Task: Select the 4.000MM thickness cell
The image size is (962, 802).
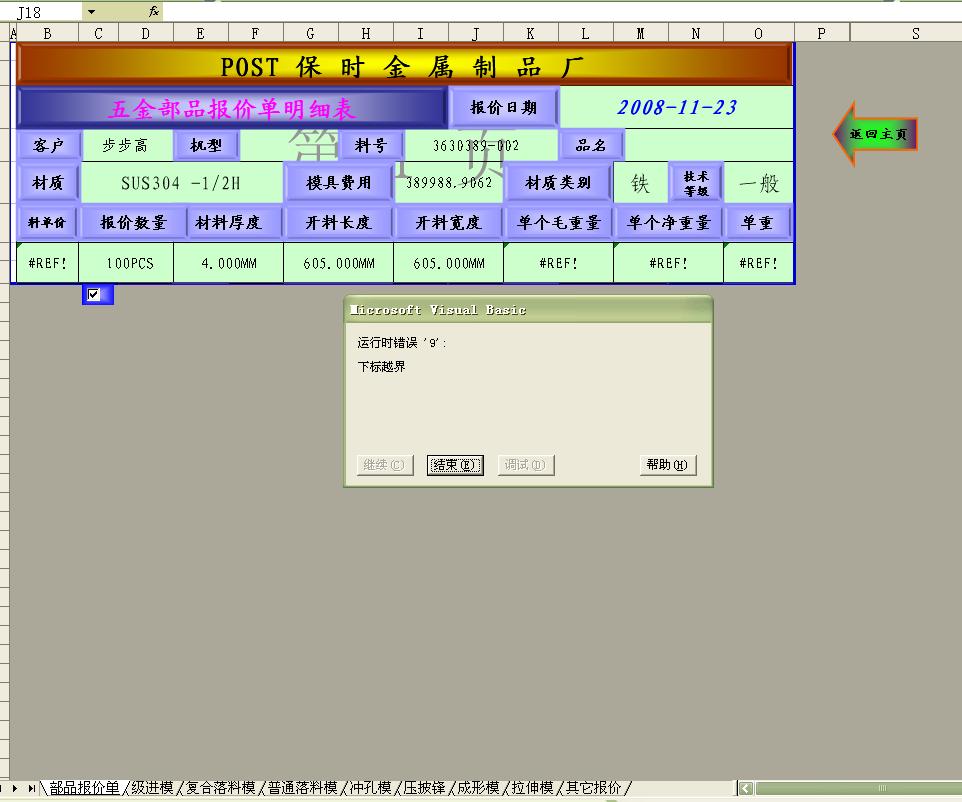Action: 229,263
